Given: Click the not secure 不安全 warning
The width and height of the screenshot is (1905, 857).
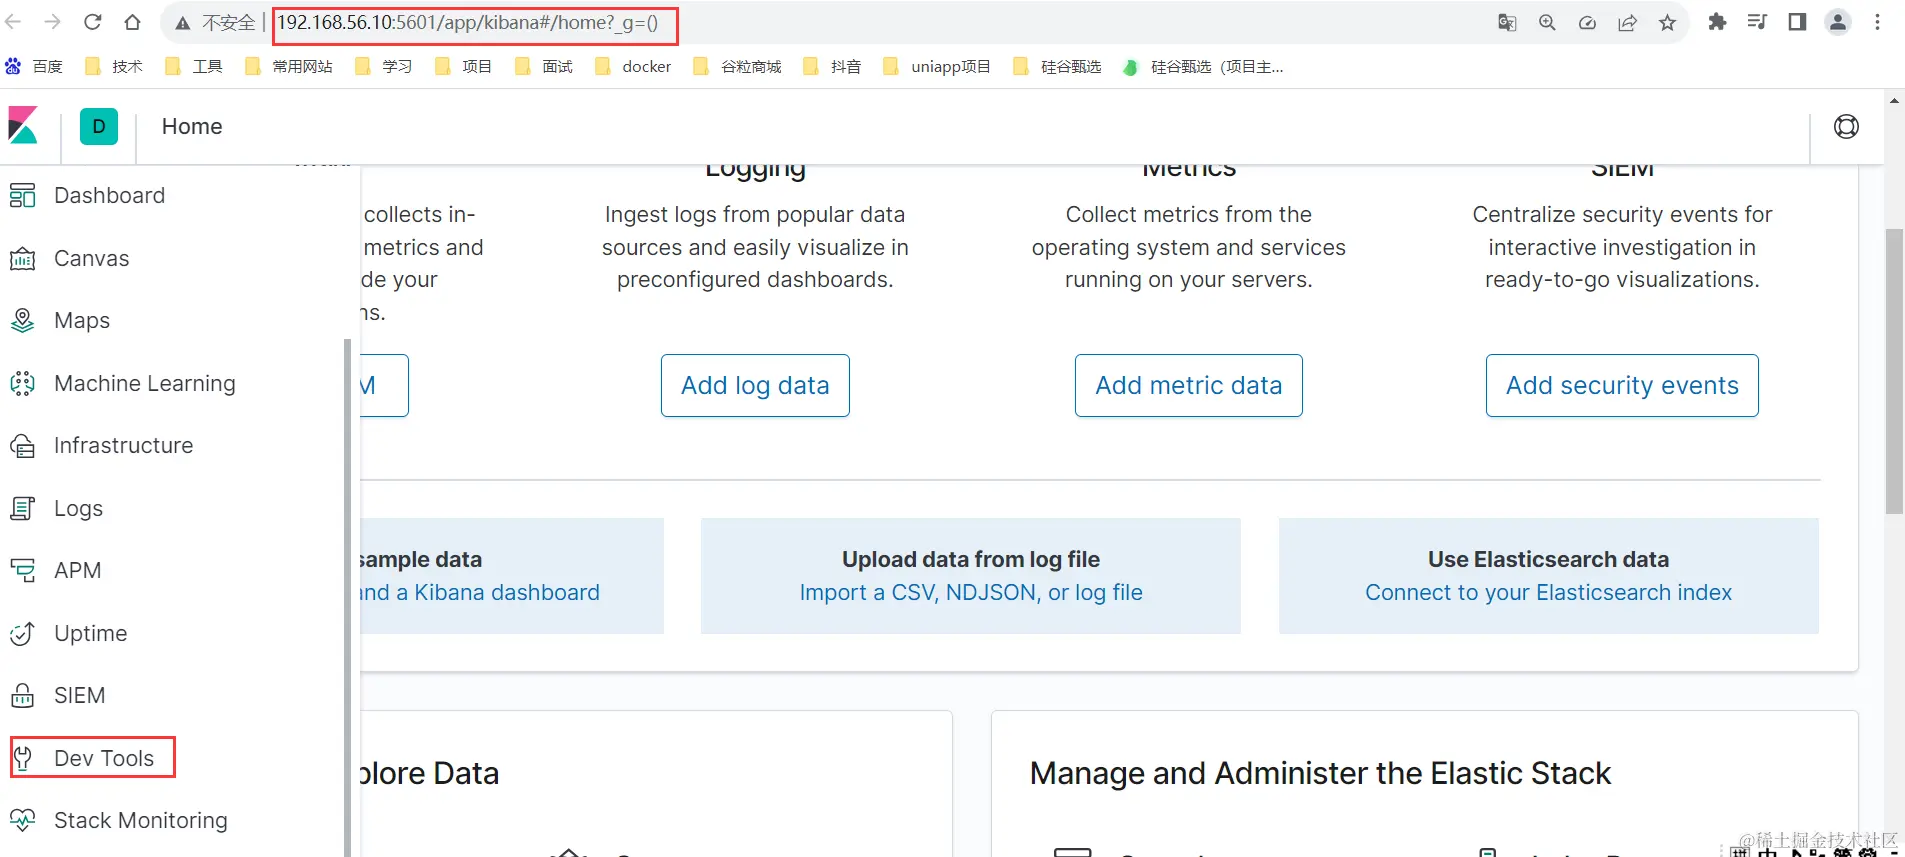Looking at the screenshot, I should (x=216, y=22).
